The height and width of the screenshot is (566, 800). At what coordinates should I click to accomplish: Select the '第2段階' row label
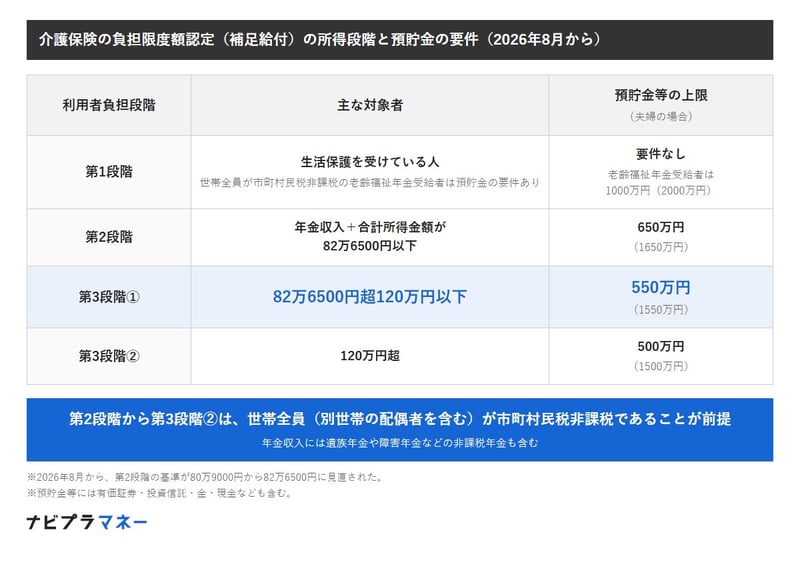pos(109,237)
